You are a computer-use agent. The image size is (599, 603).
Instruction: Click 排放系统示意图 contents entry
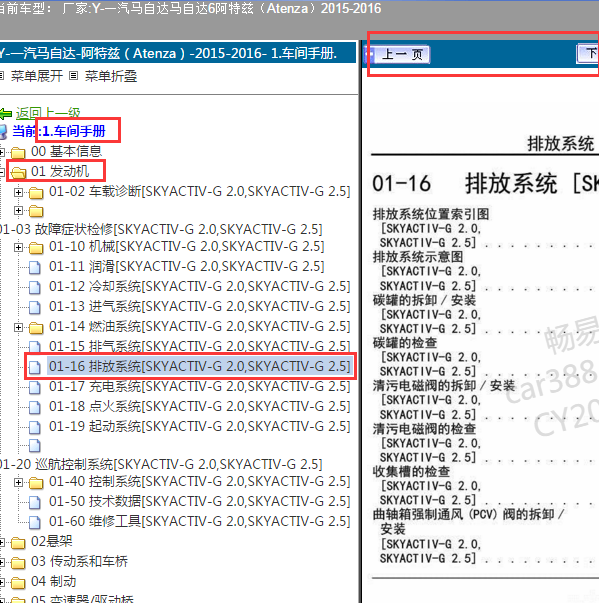tap(418, 257)
